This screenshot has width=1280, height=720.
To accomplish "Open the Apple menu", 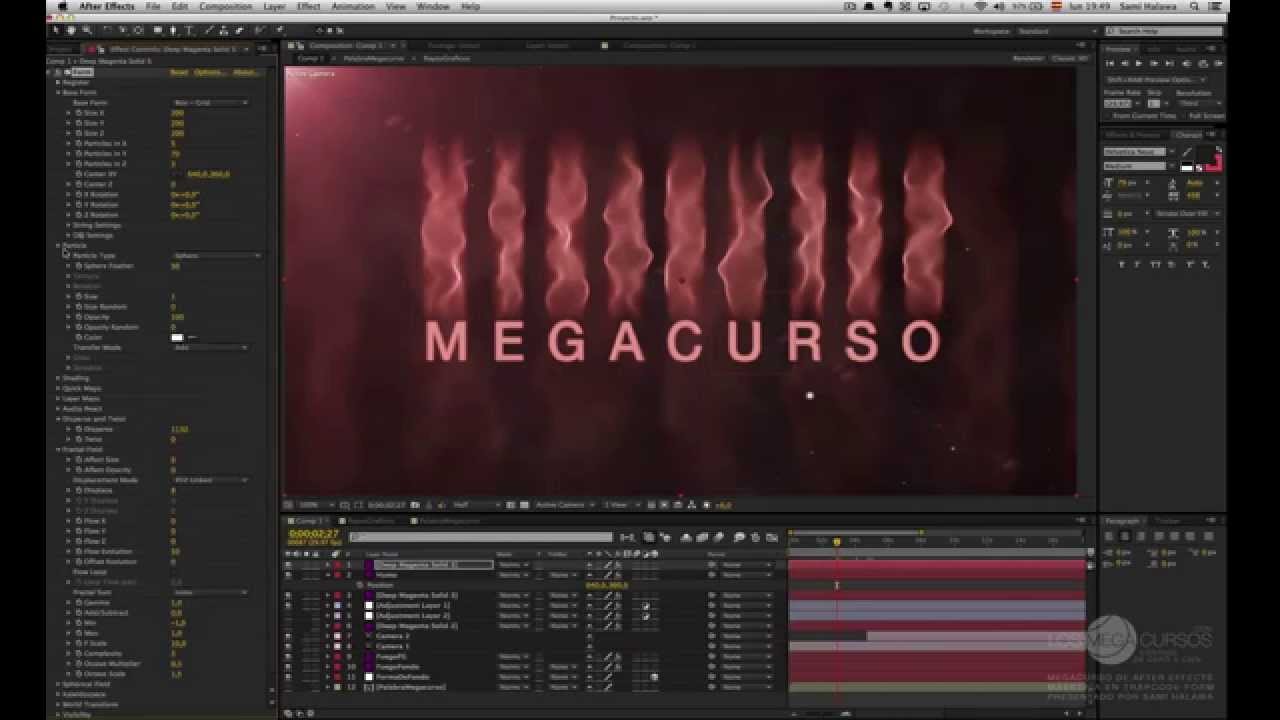I will tap(62, 6).
